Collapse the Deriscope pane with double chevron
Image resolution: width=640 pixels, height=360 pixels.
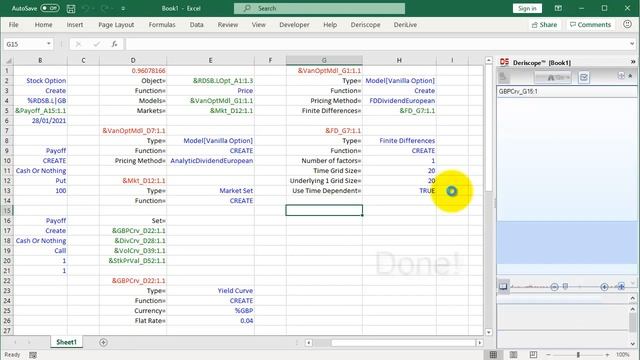pos(633,62)
